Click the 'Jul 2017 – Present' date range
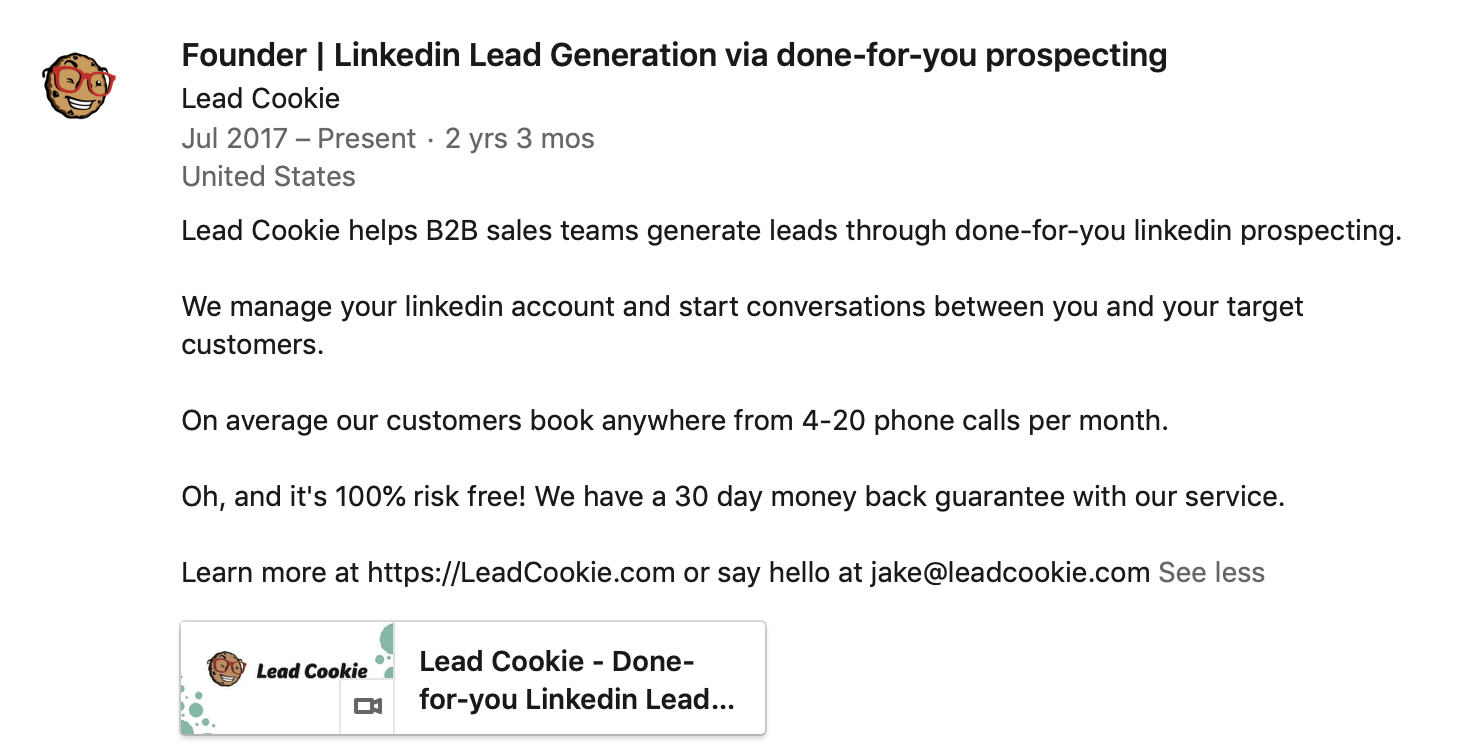Viewport: 1458px width, 754px height. coord(298,139)
